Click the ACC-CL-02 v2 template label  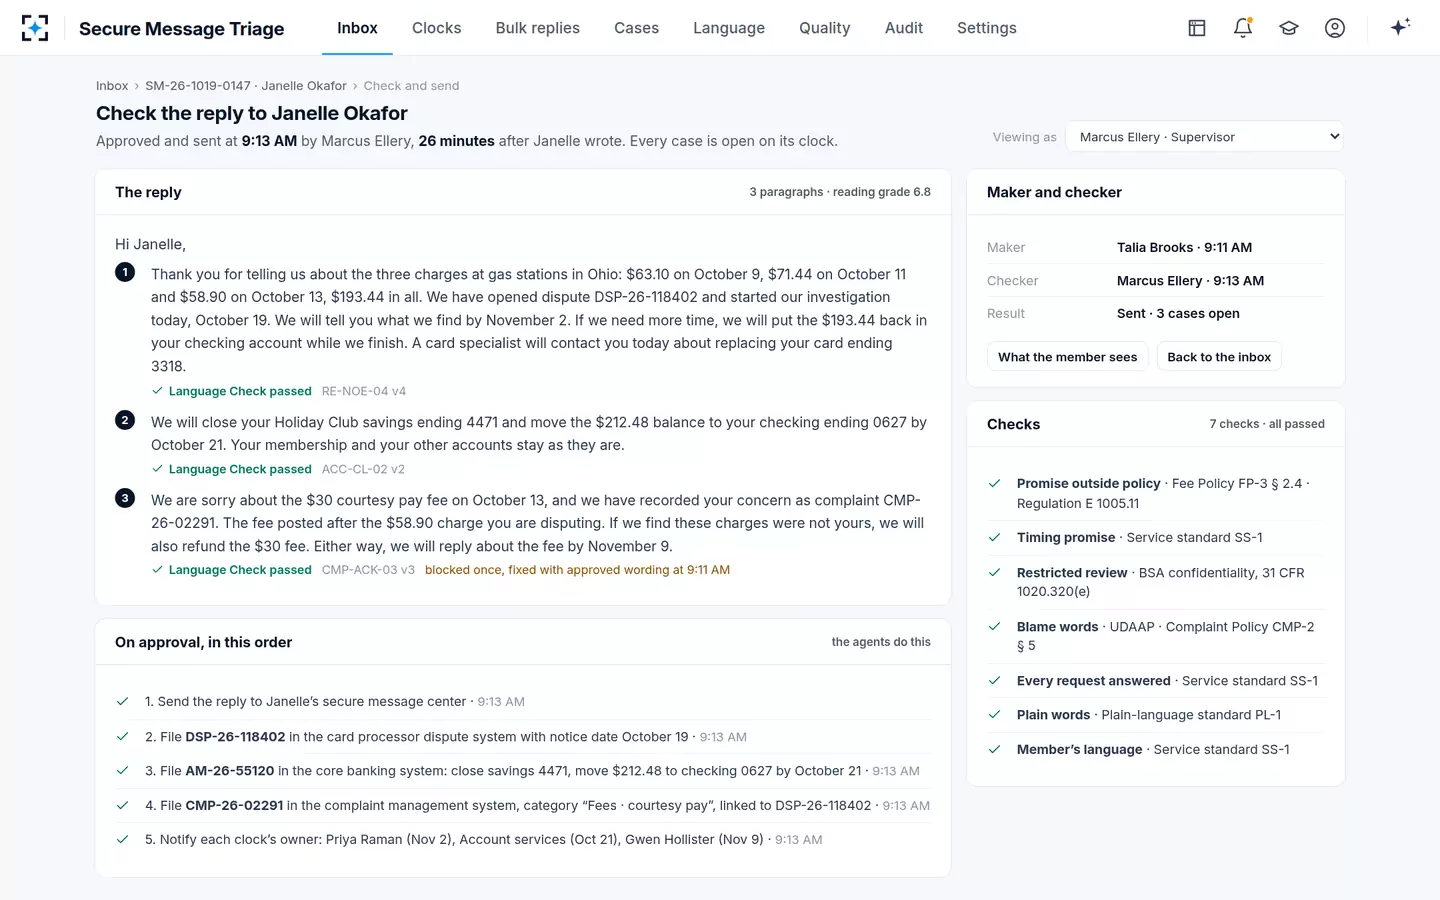coord(363,469)
